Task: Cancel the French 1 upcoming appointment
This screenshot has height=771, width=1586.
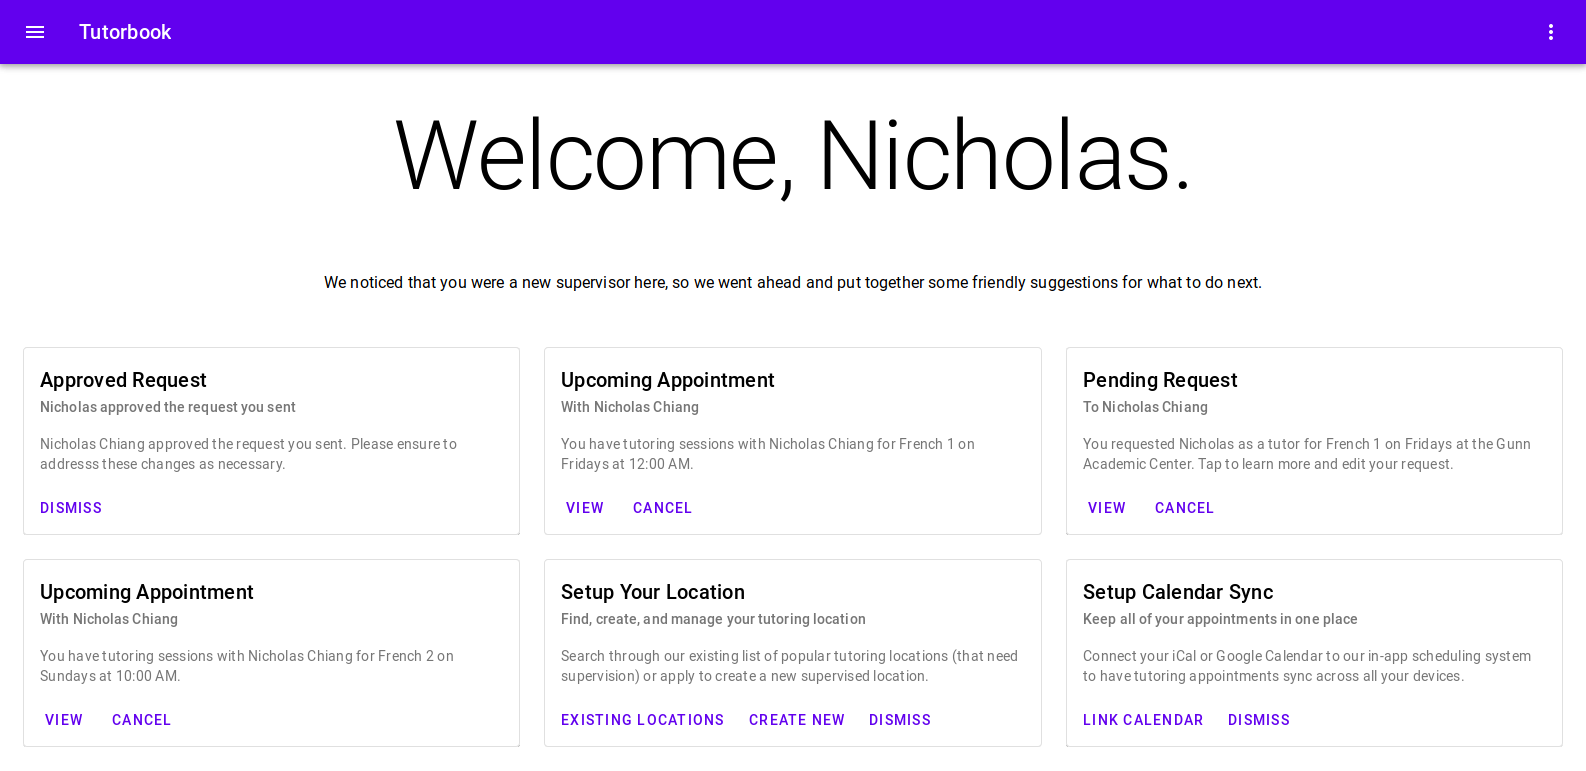Action: pyautogui.click(x=662, y=508)
